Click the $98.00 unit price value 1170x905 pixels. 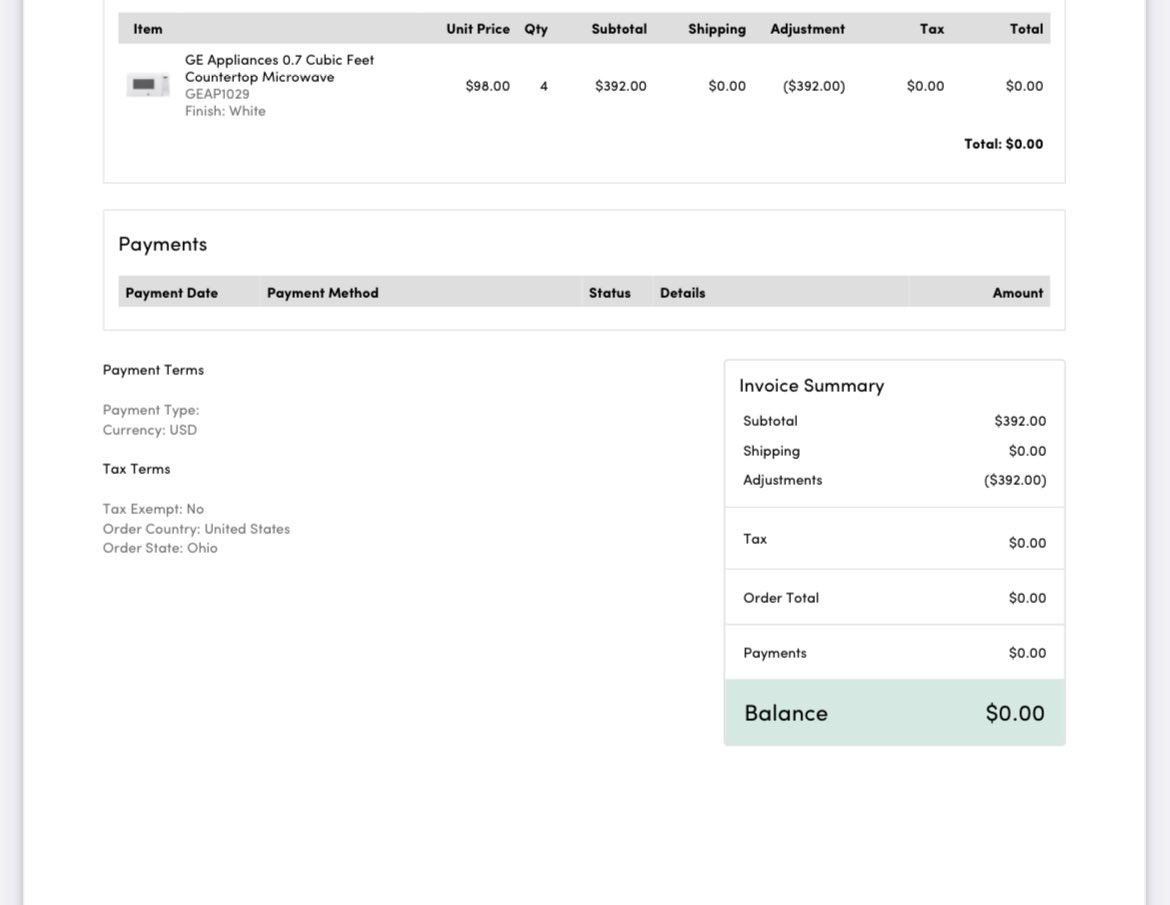(487, 86)
